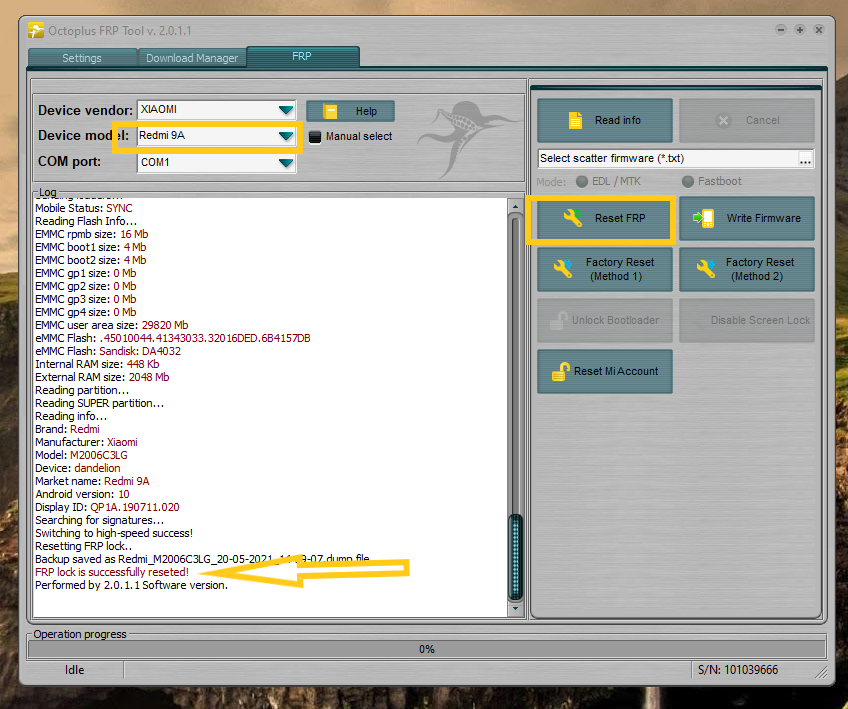Screen dimensions: 848x709
Task: Switch to the FRP tab
Action: 302,56
